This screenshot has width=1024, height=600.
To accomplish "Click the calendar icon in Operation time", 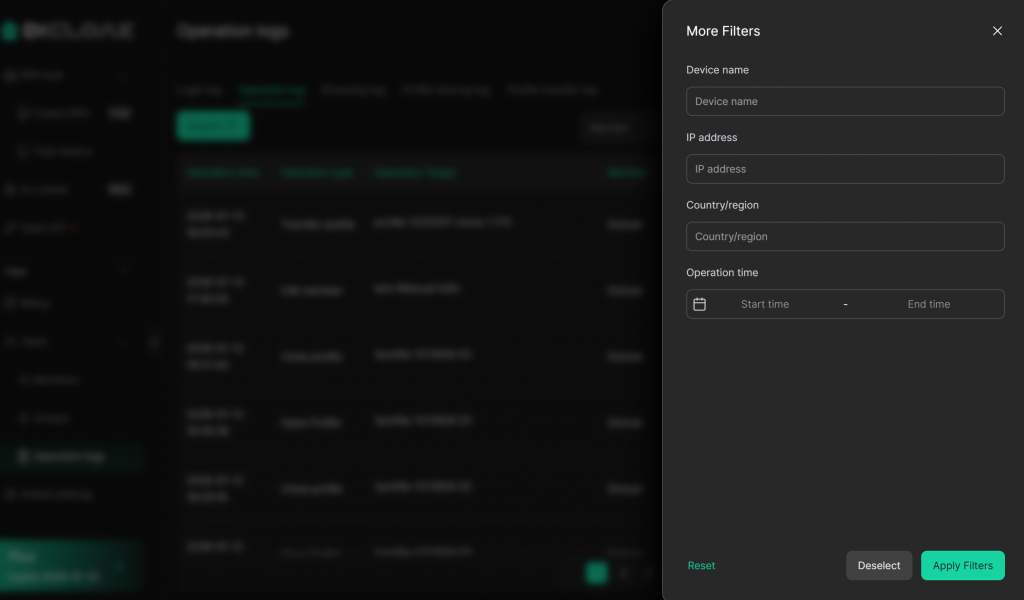I will click(x=700, y=304).
